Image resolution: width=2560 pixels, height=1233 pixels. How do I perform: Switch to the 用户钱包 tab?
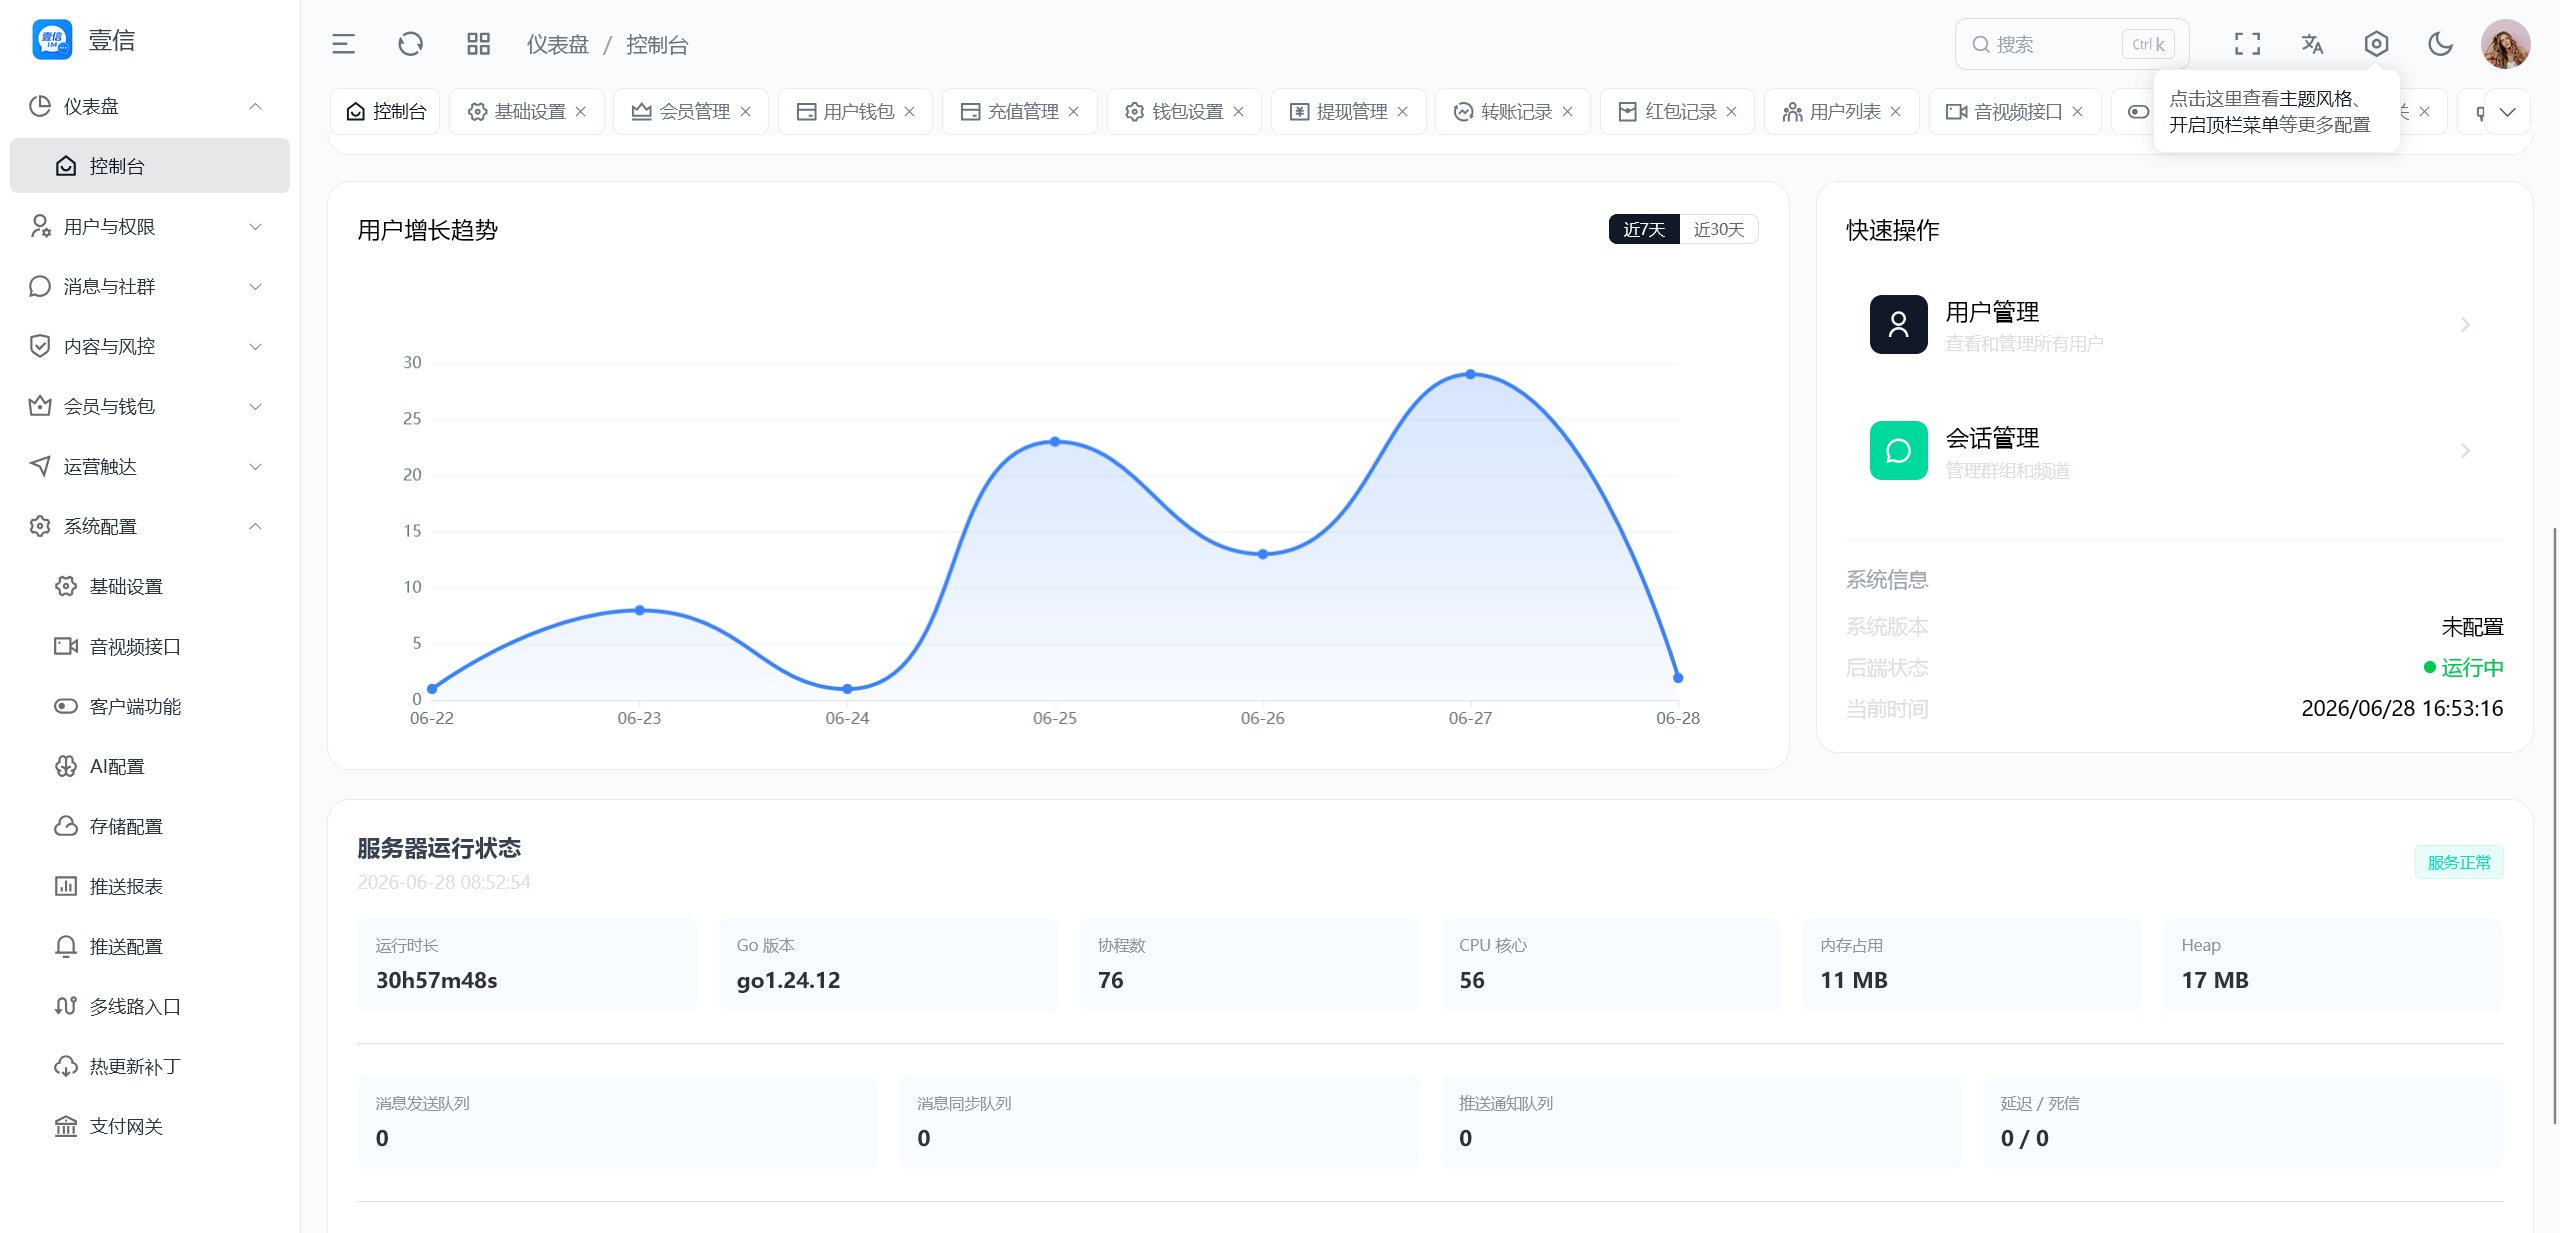856,112
